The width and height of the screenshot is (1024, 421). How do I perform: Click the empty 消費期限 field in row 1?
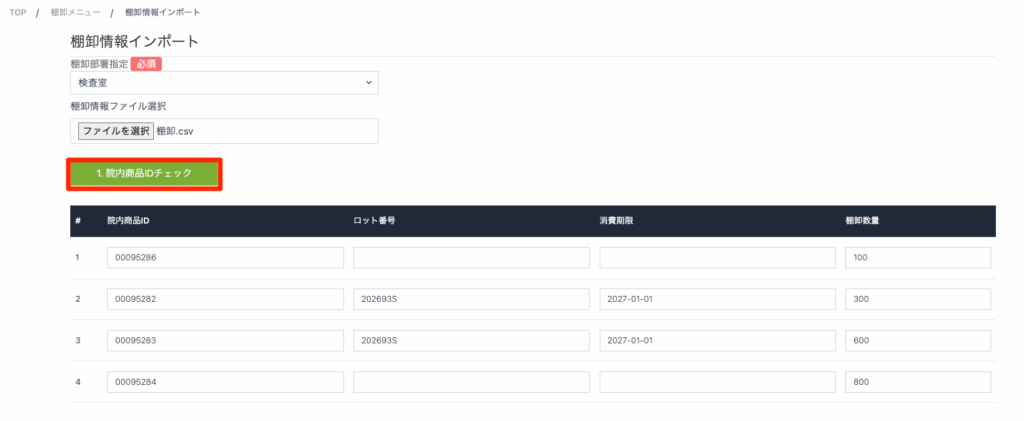(717, 258)
